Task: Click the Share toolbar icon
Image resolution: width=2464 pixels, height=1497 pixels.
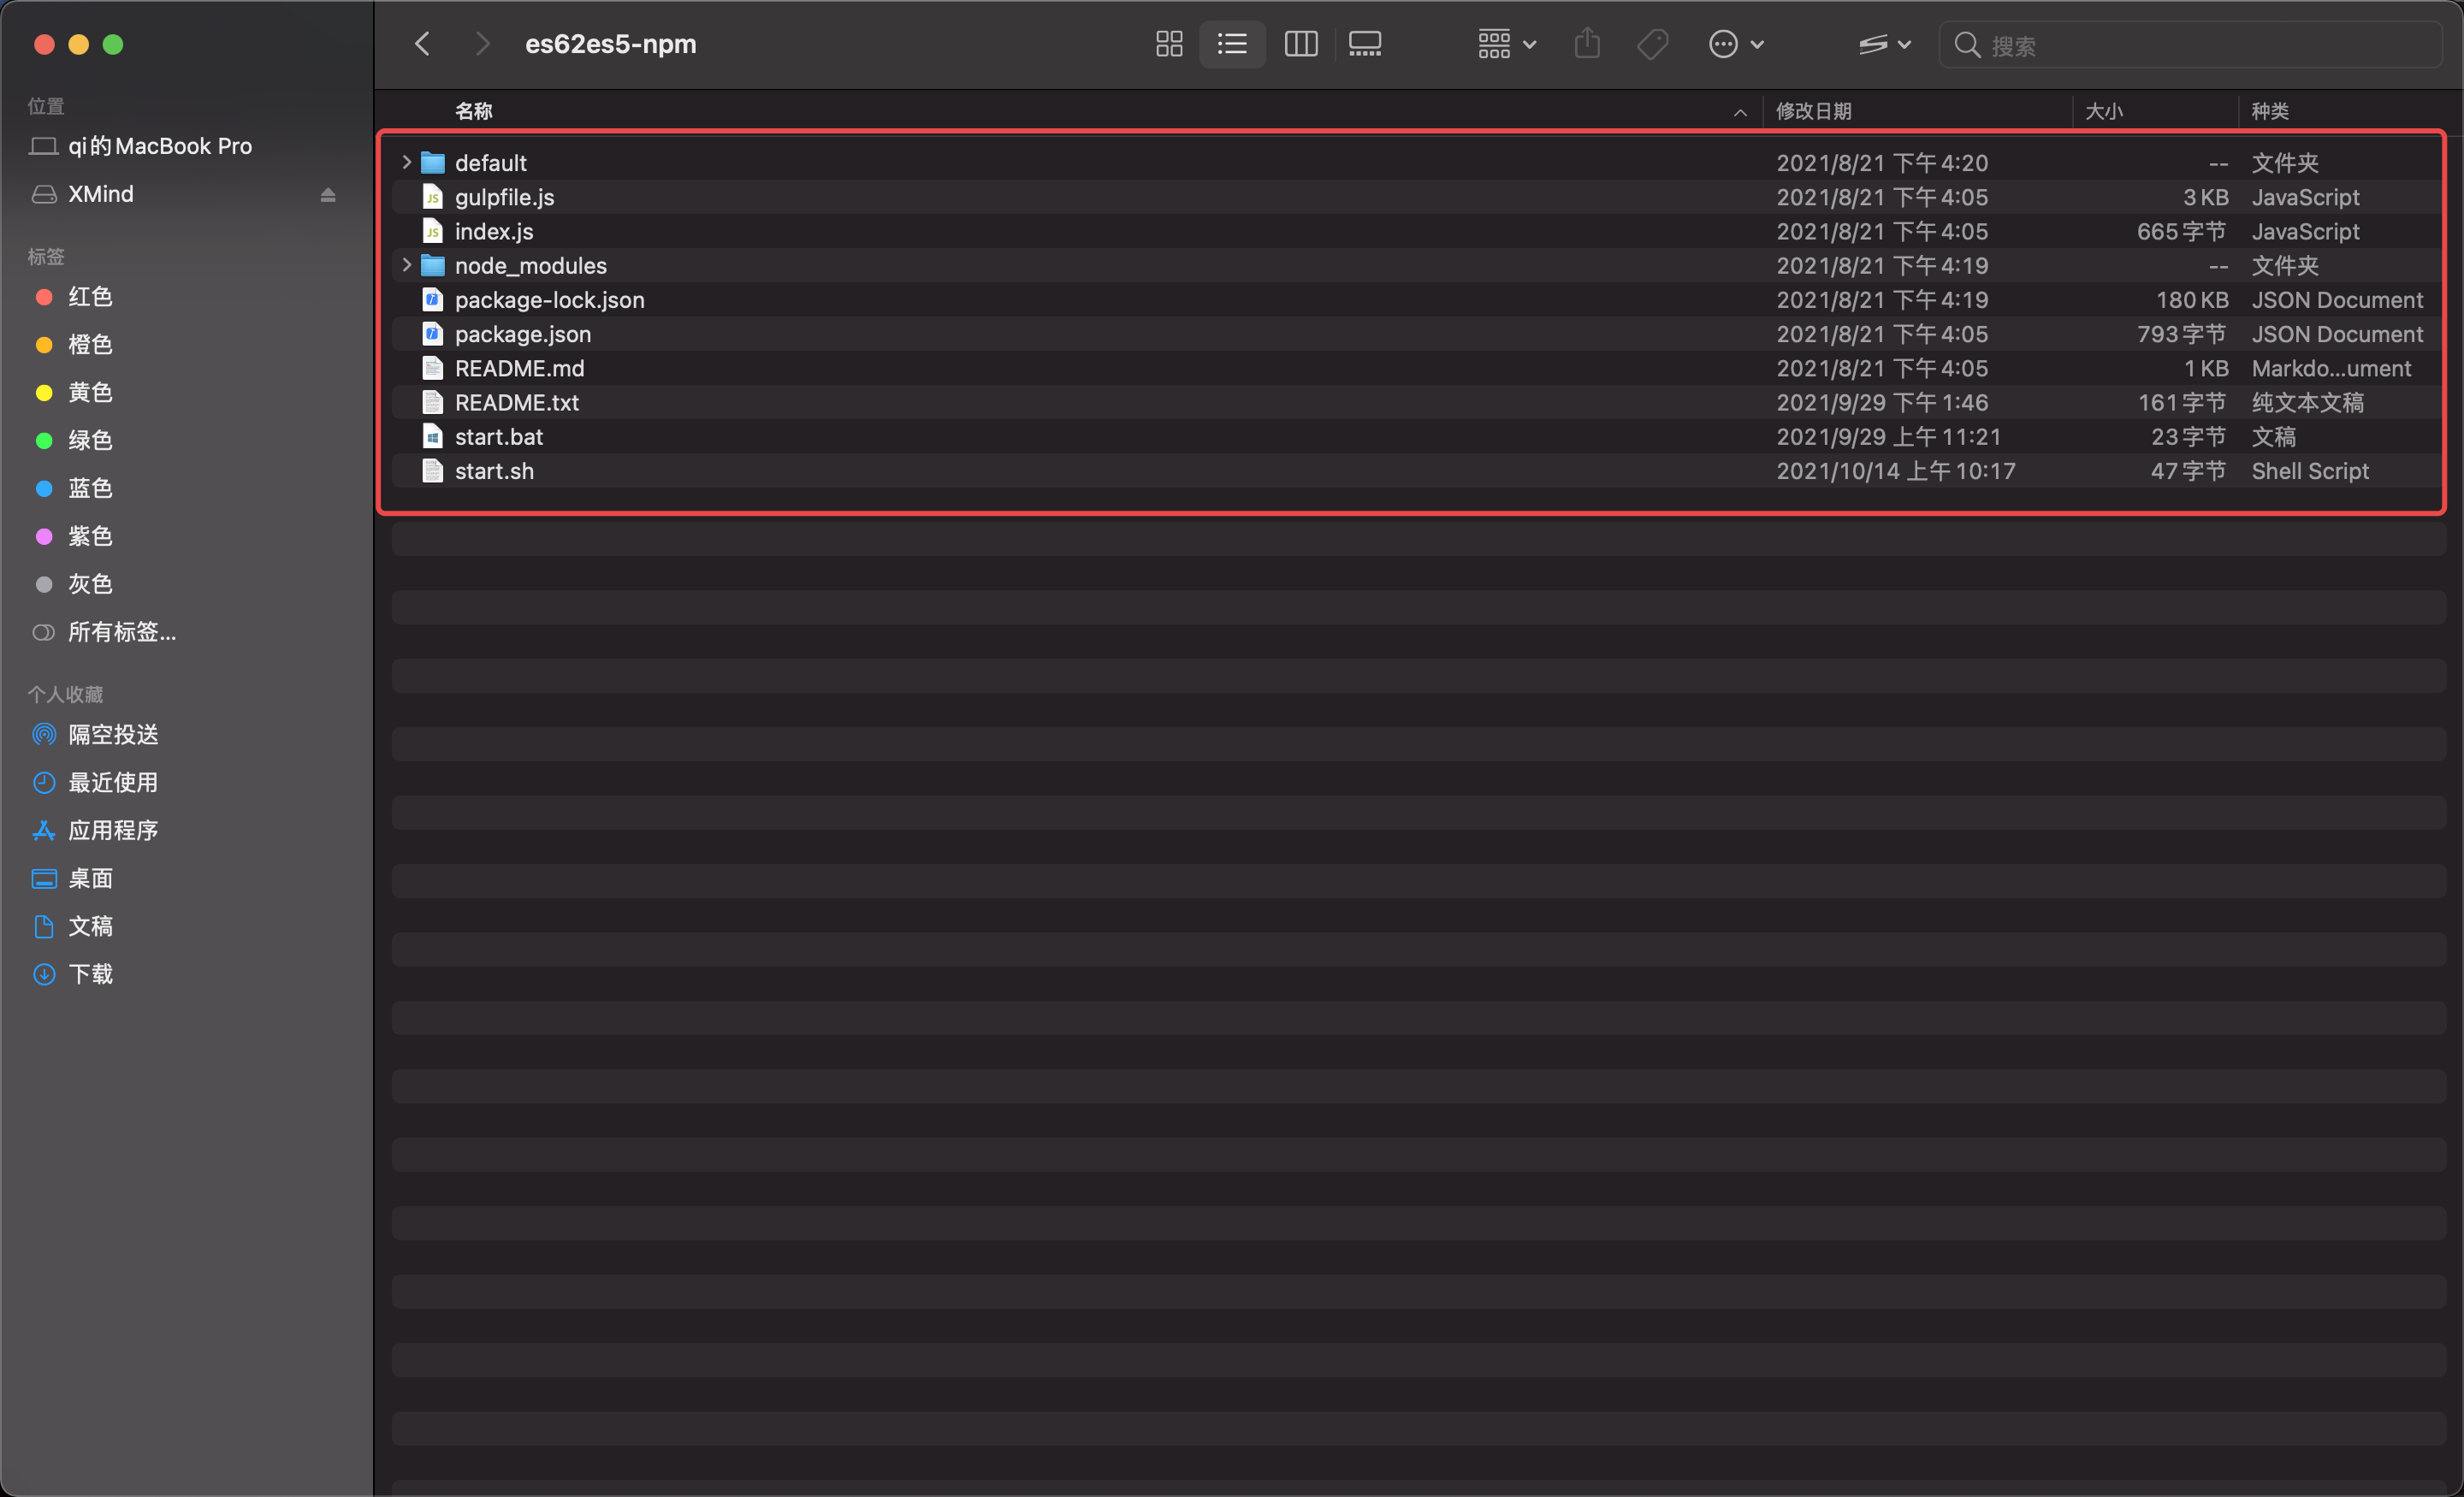Action: click(x=1587, y=44)
